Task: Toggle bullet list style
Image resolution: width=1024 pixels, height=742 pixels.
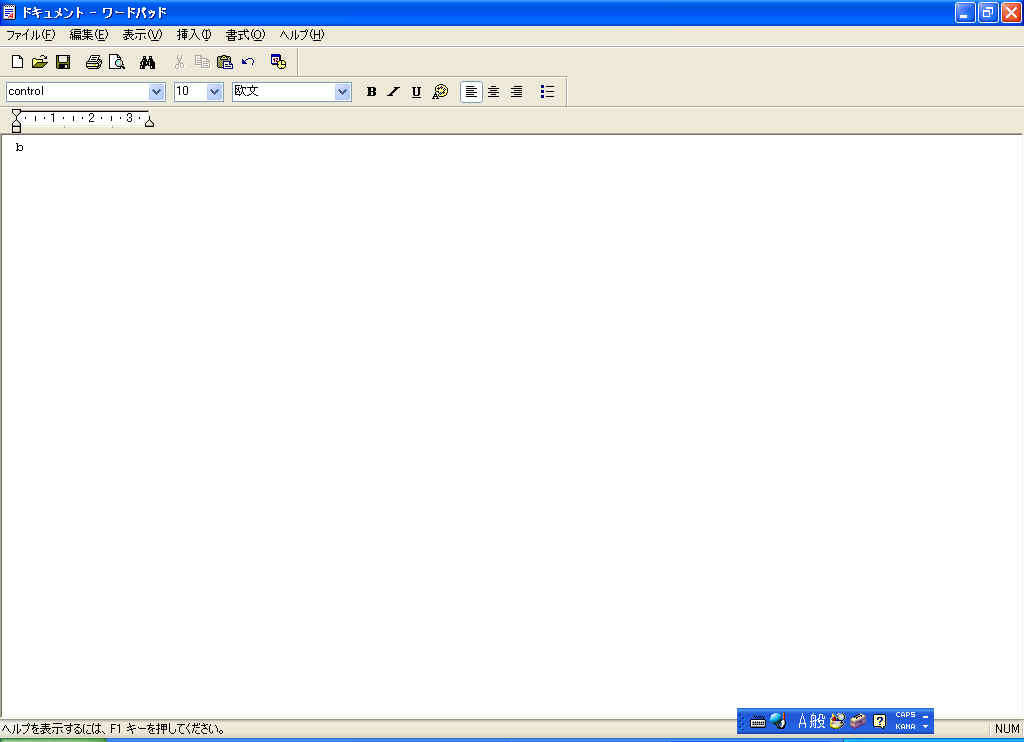Action: pos(547,91)
